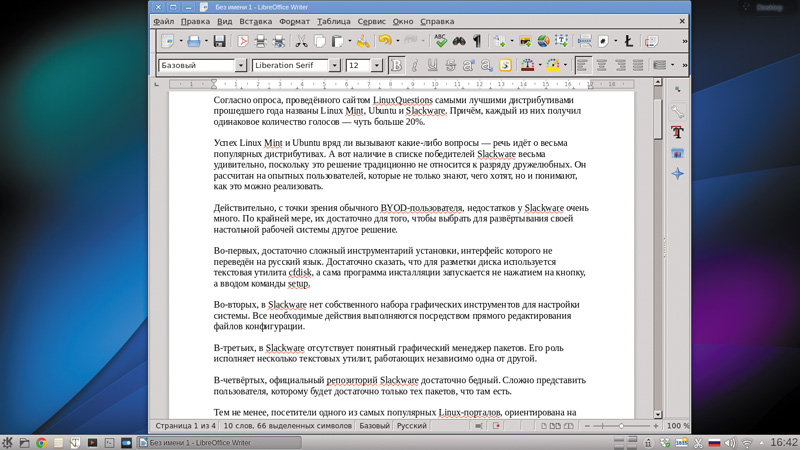Open the Справка menu

437,21
